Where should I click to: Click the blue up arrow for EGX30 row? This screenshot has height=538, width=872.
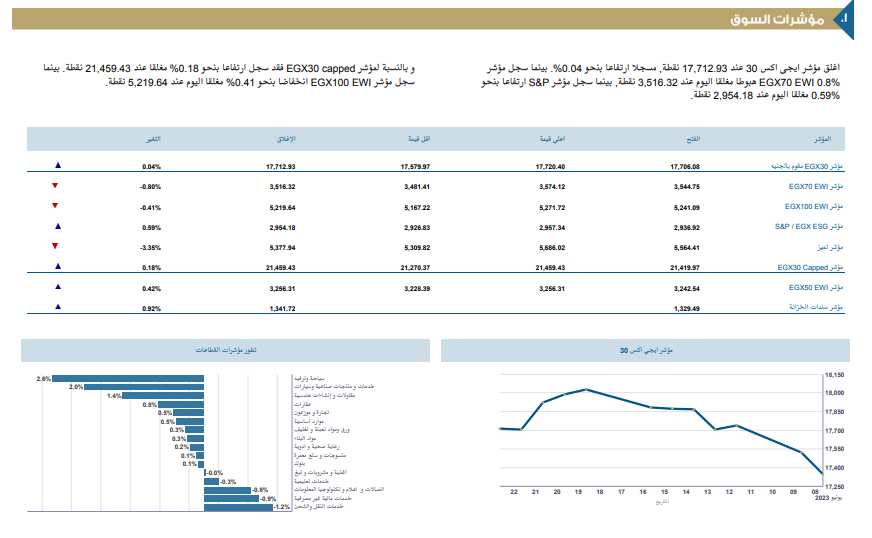click(58, 166)
